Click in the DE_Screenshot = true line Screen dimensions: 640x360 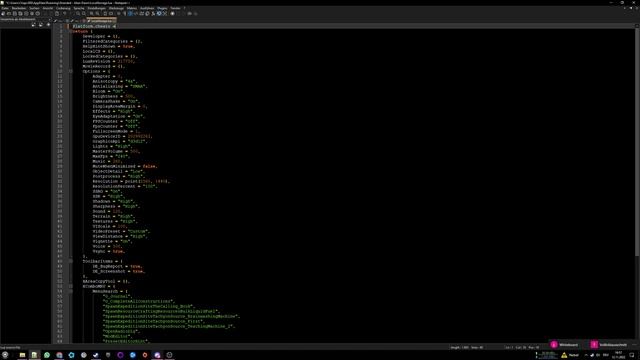(119, 271)
